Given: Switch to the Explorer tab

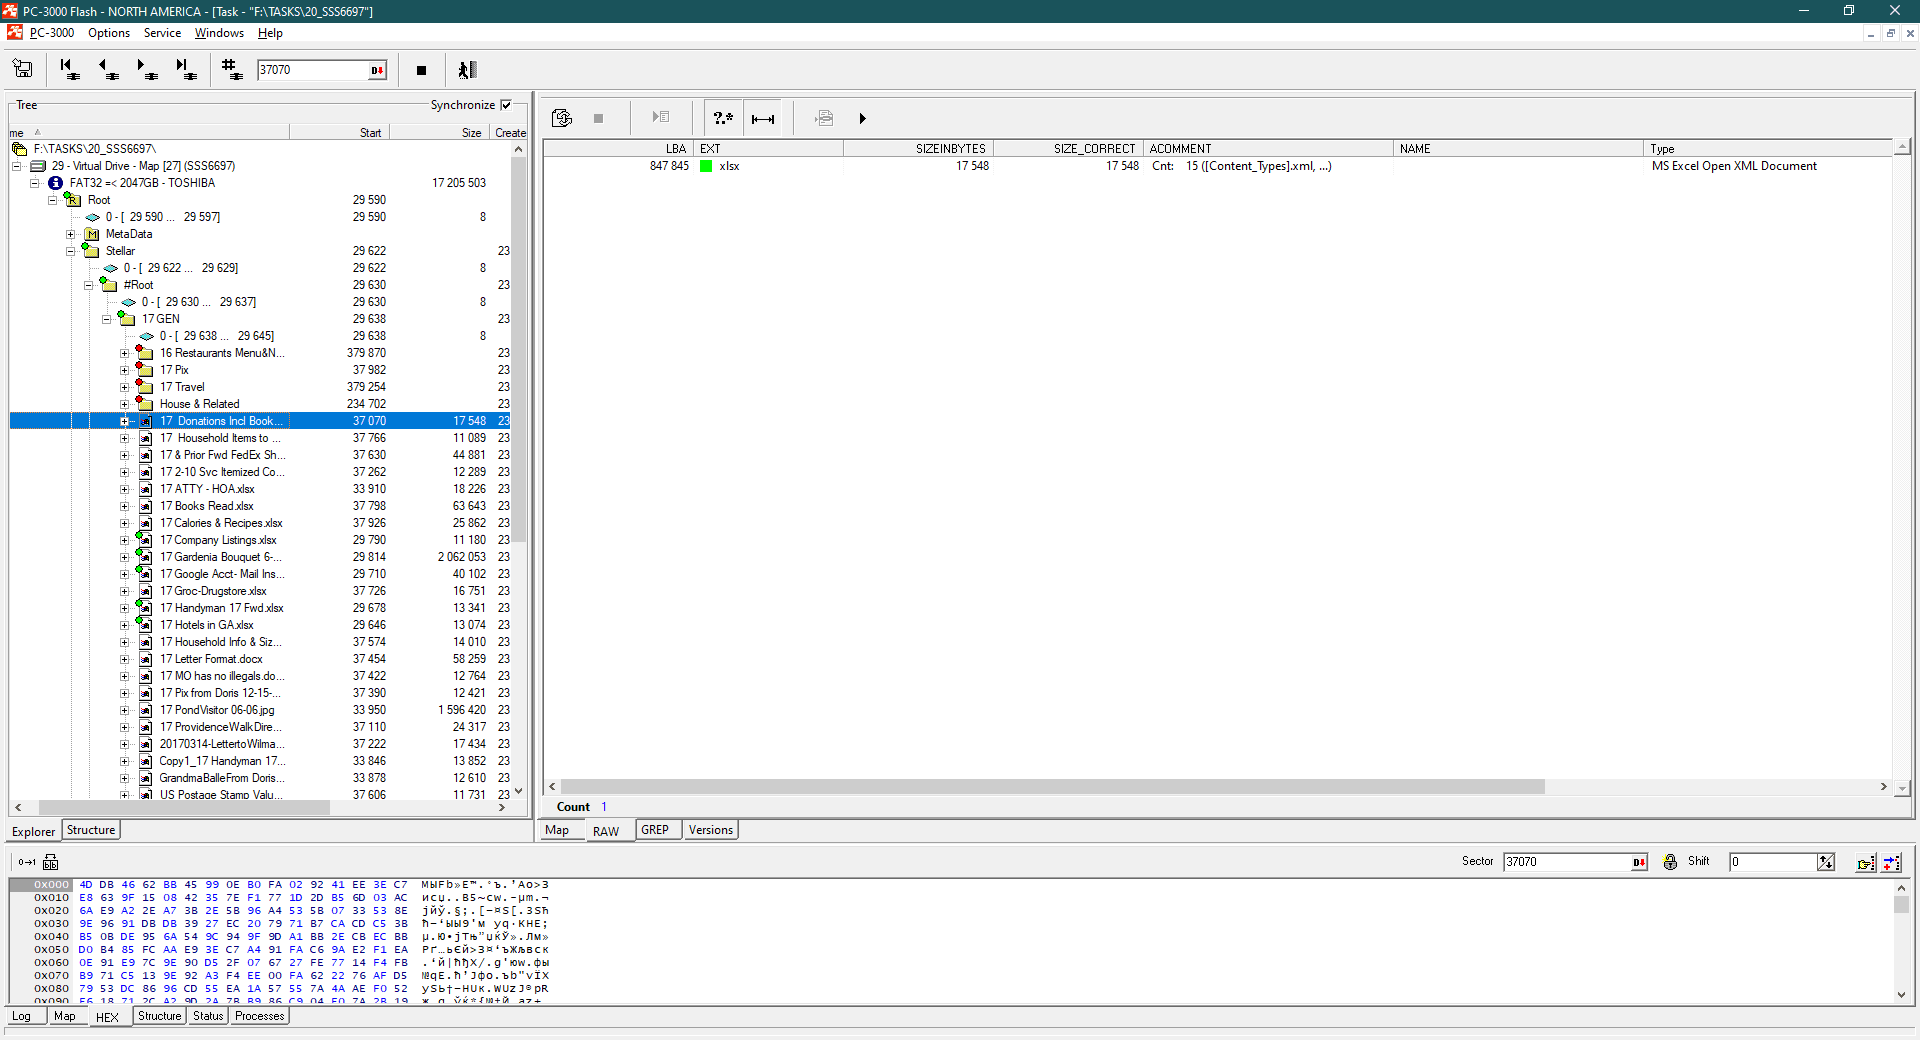Looking at the screenshot, I should (x=34, y=831).
